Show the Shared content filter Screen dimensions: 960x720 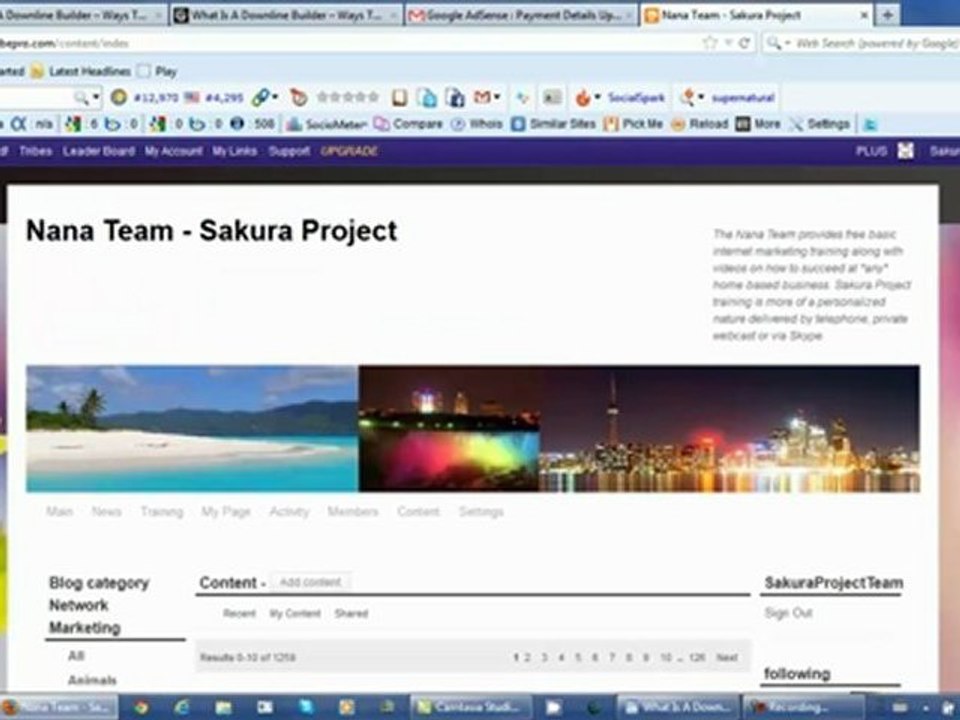[351, 613]
